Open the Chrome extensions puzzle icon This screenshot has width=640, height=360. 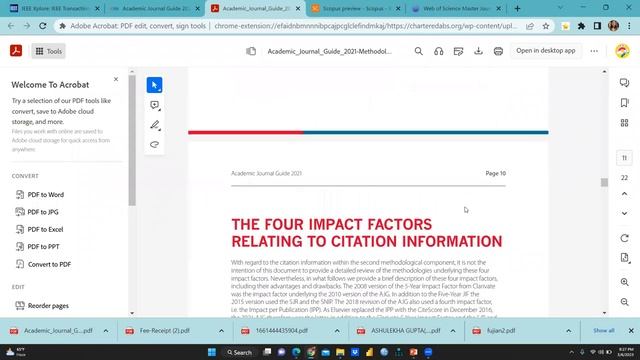coord(581,26)
